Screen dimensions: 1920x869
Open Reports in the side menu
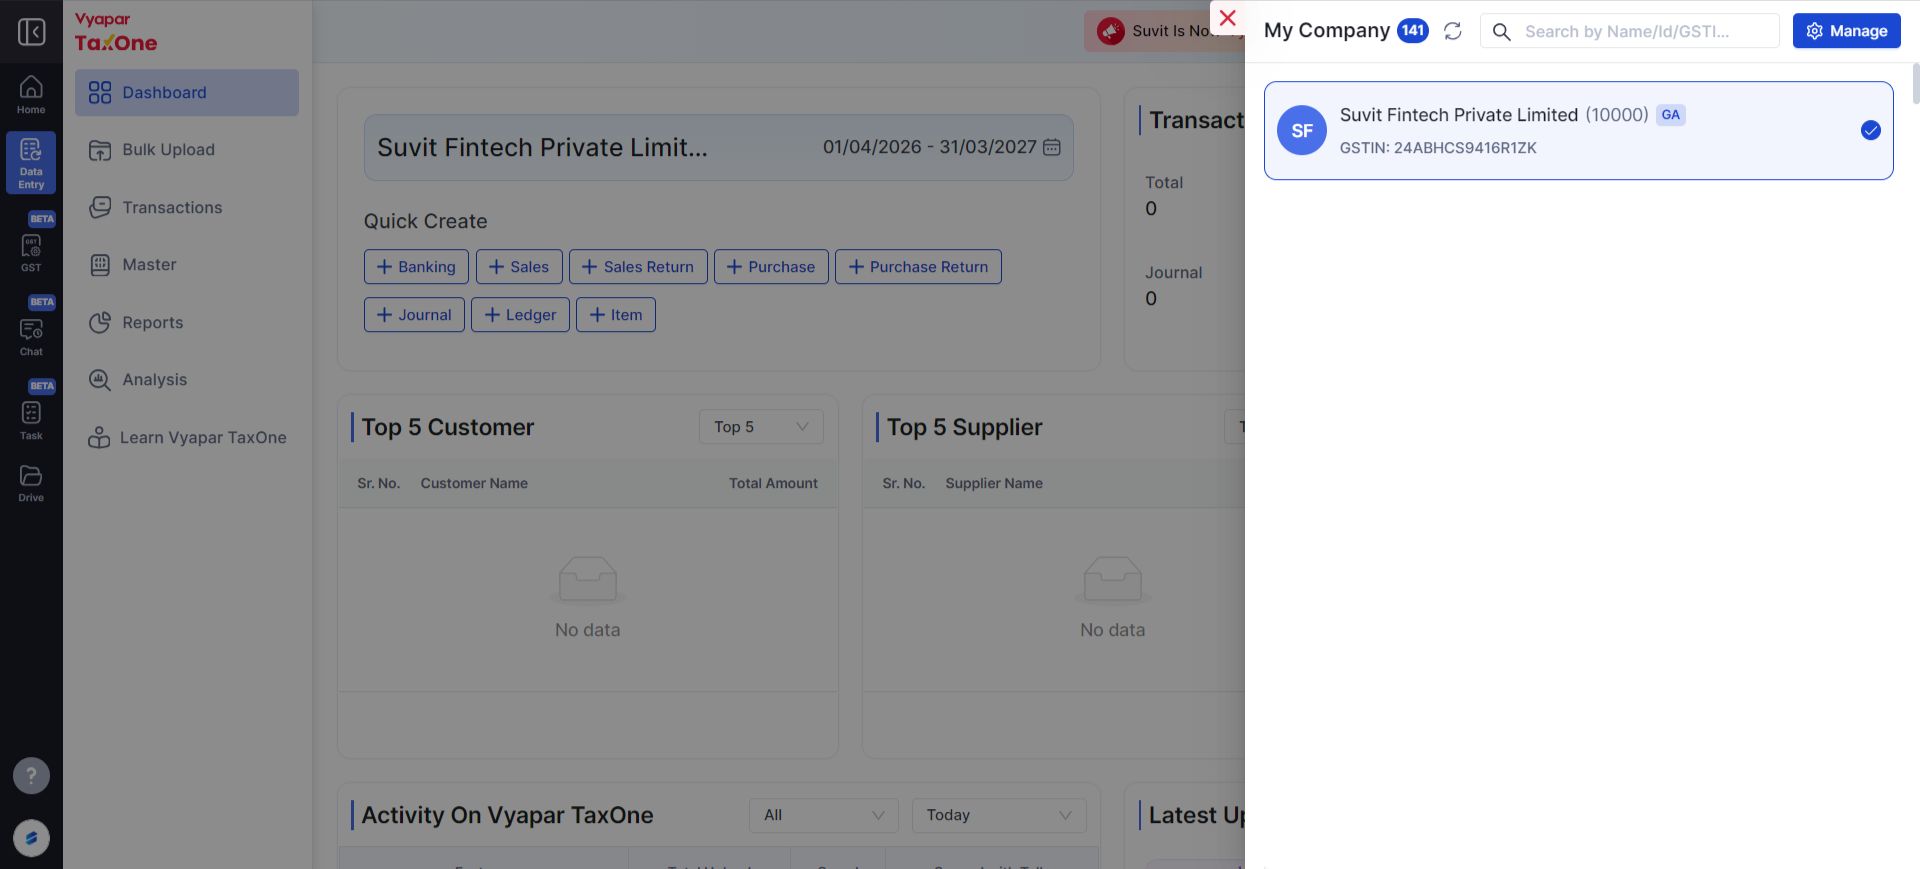(187, 323)
